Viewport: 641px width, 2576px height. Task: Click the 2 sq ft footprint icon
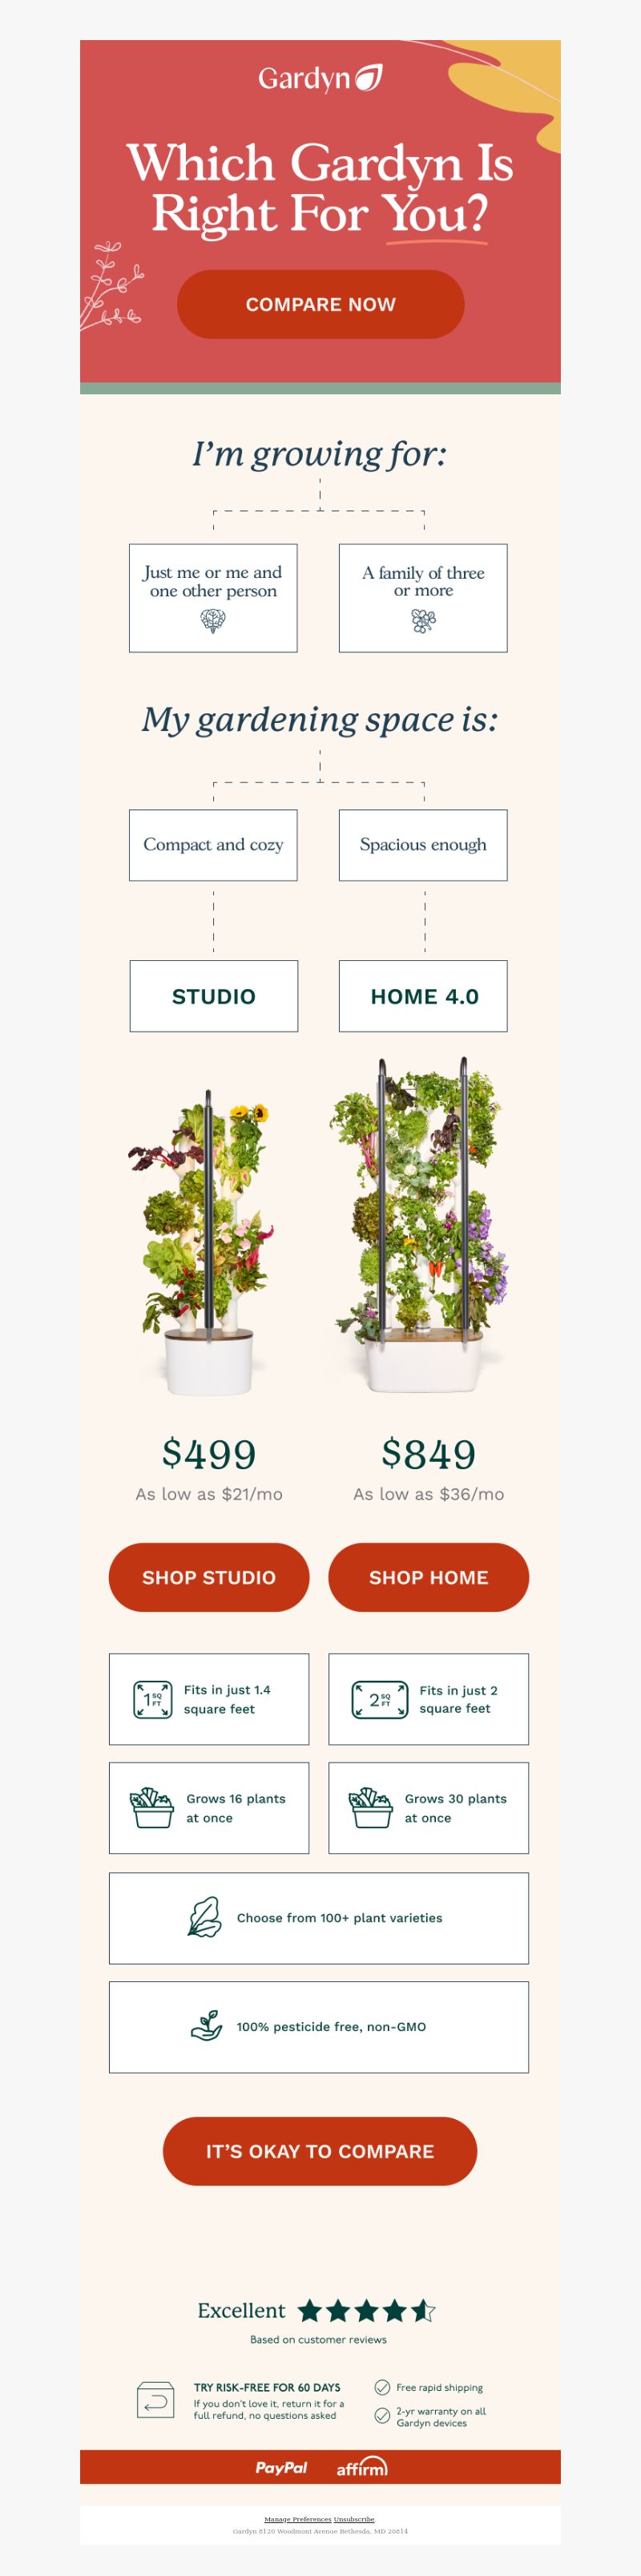tap(380, 1699)
